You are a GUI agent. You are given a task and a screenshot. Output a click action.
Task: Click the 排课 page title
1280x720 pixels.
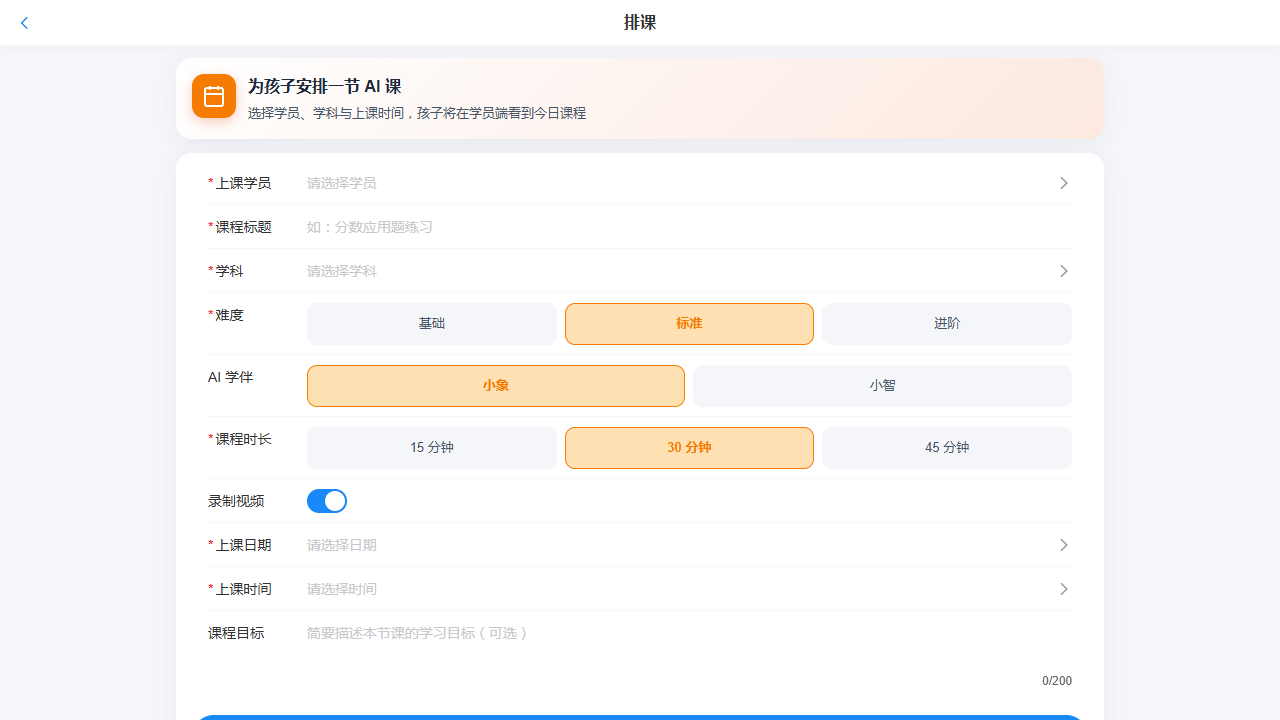640,23
